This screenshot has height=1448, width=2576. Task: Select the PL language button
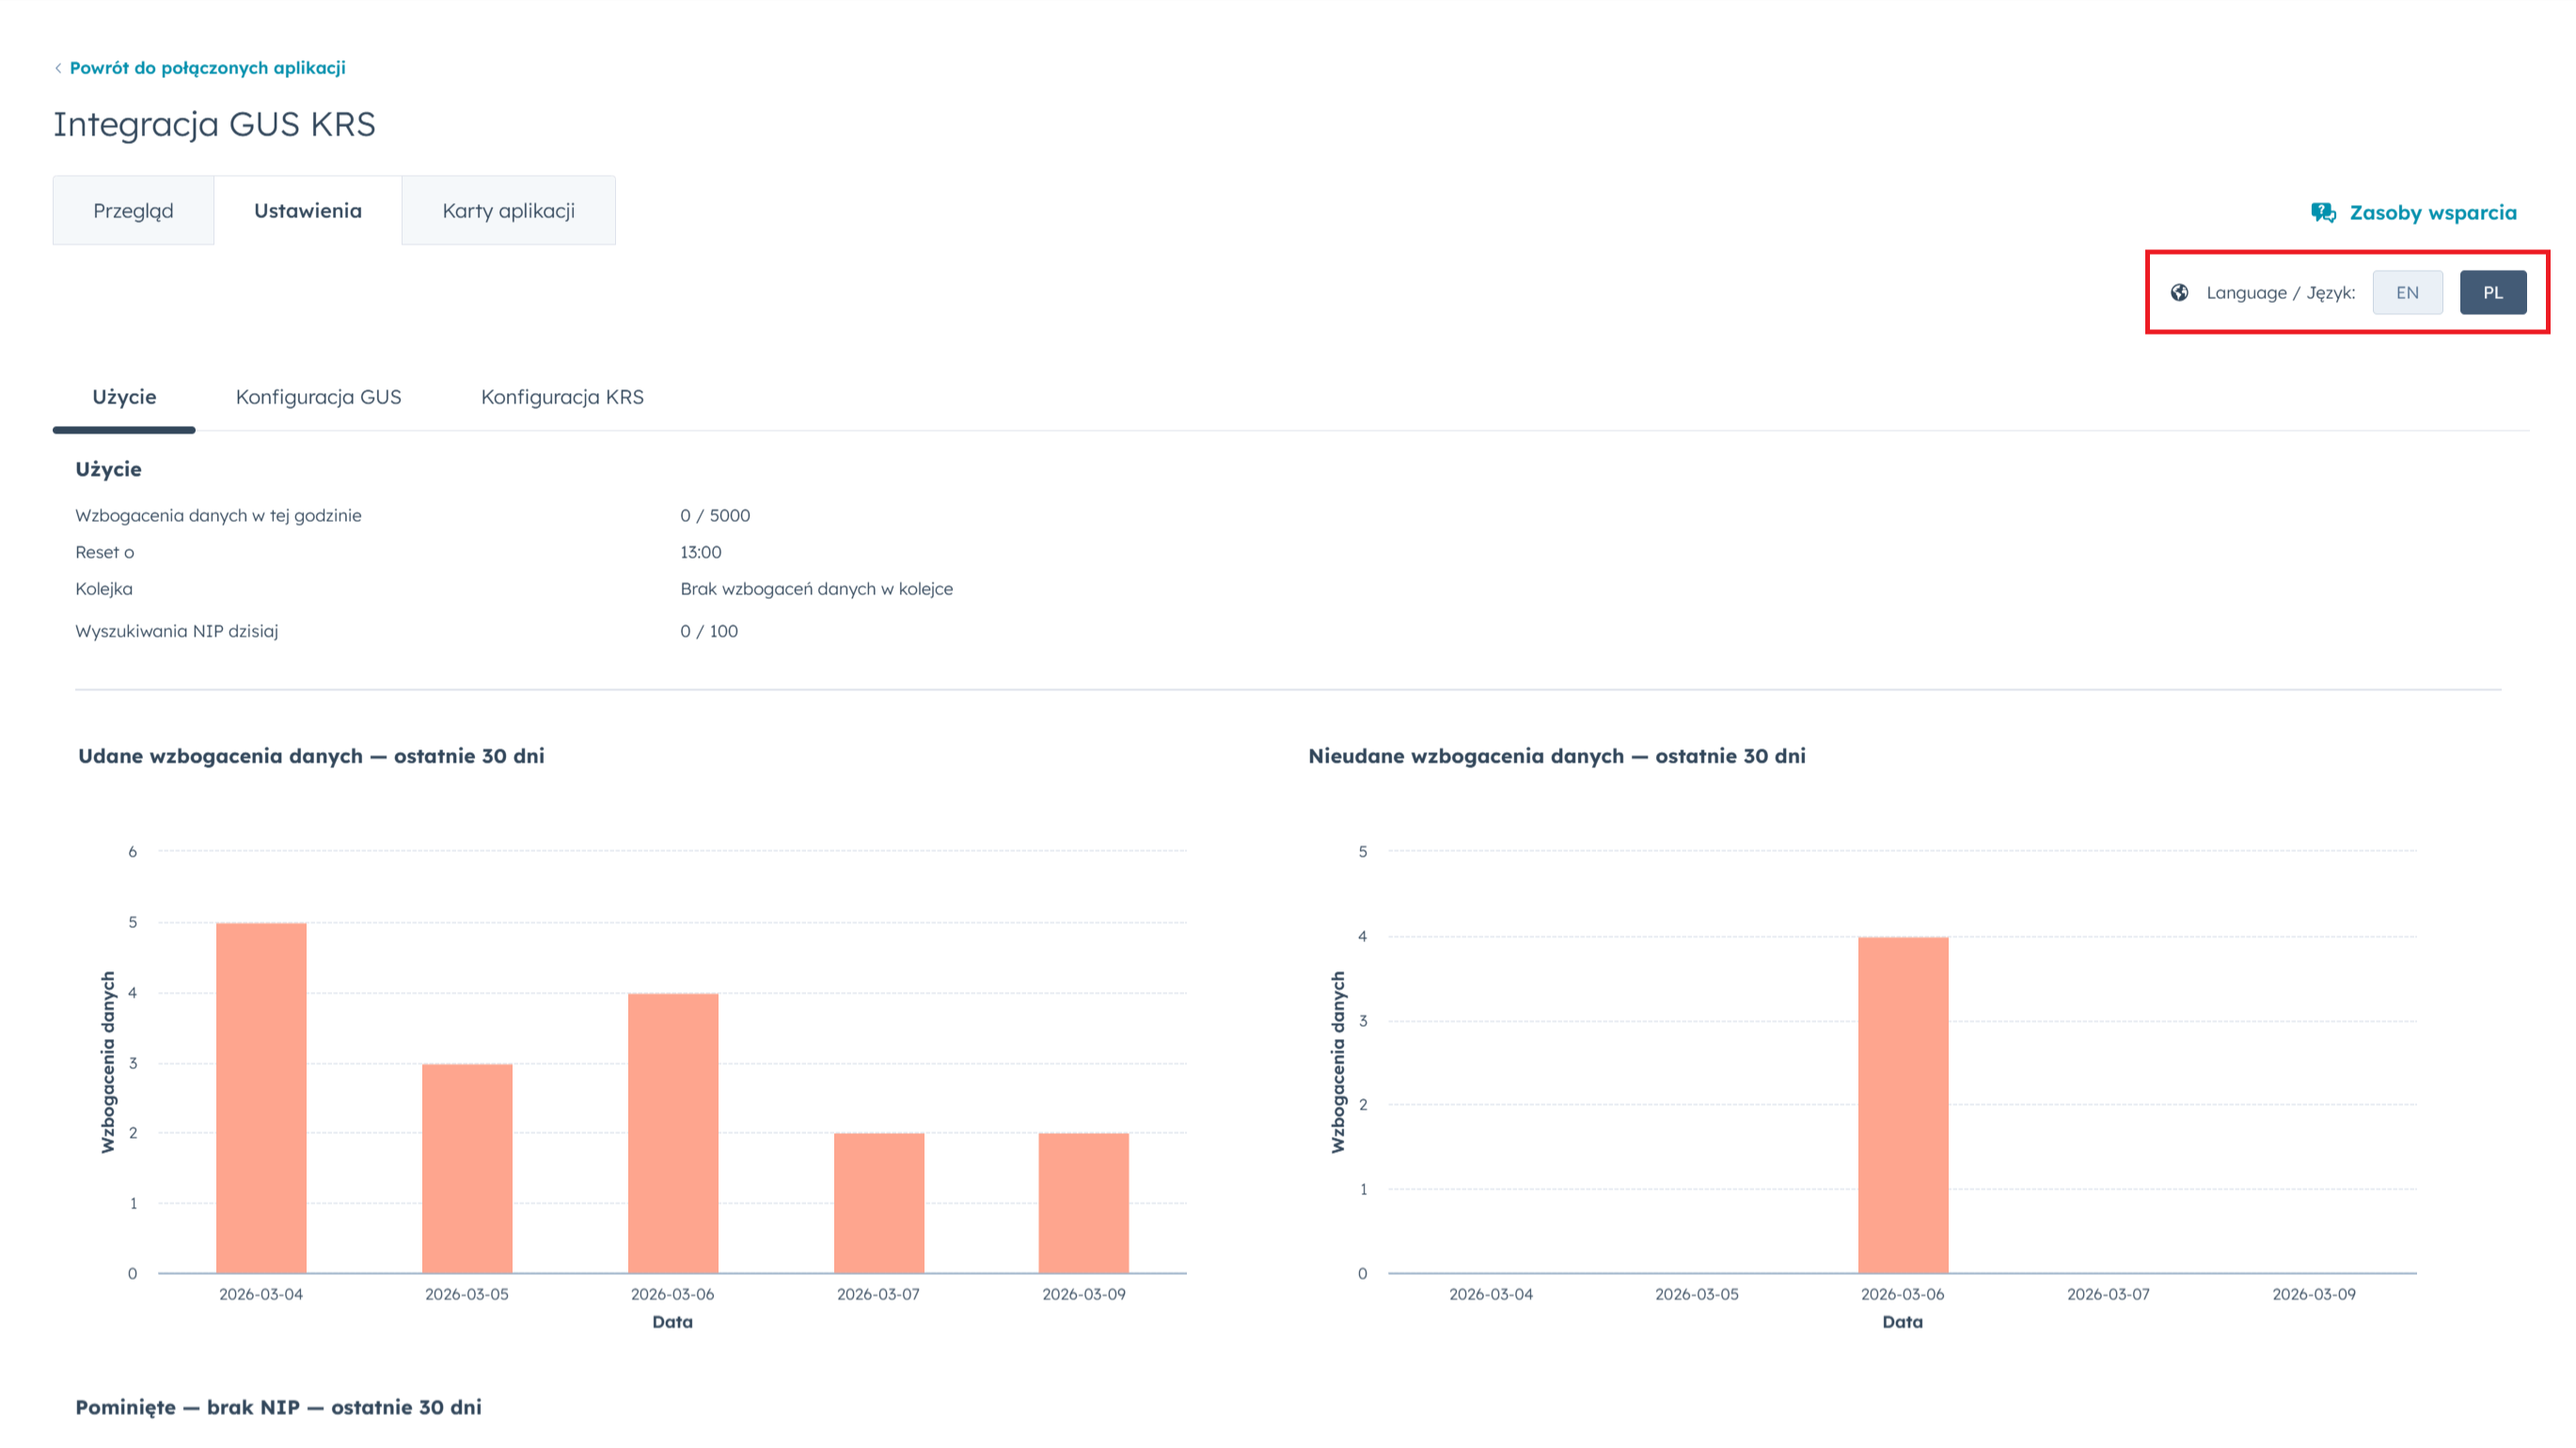pos(2493,293)
